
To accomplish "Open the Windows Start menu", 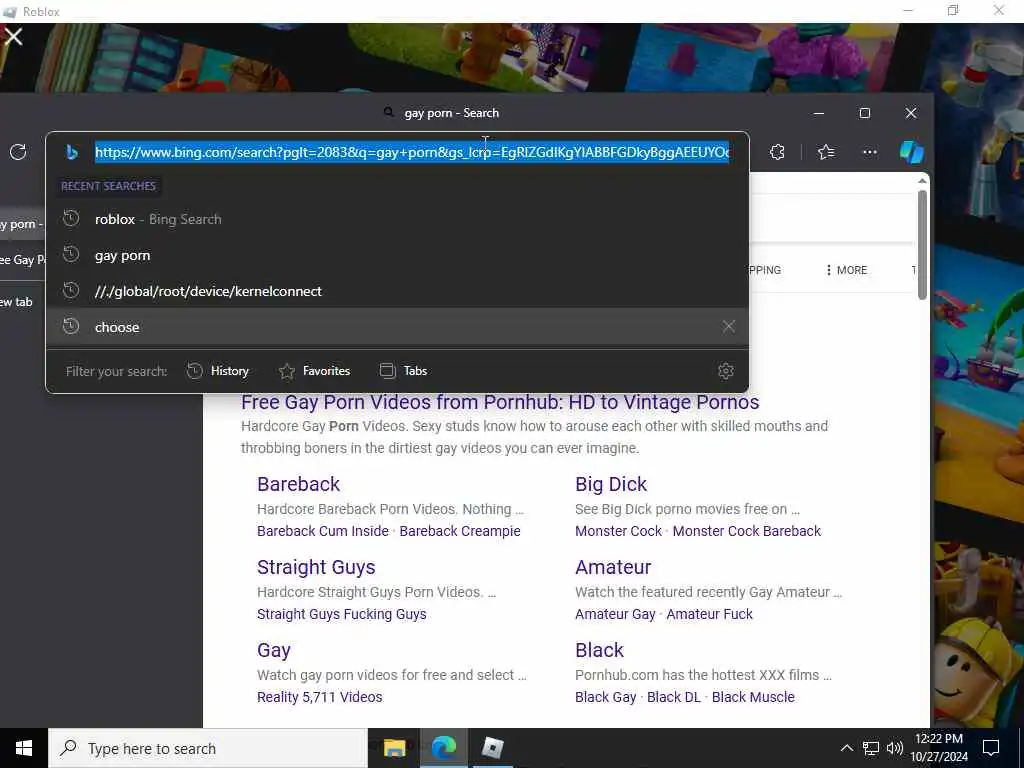I will [x=24, y=748].
